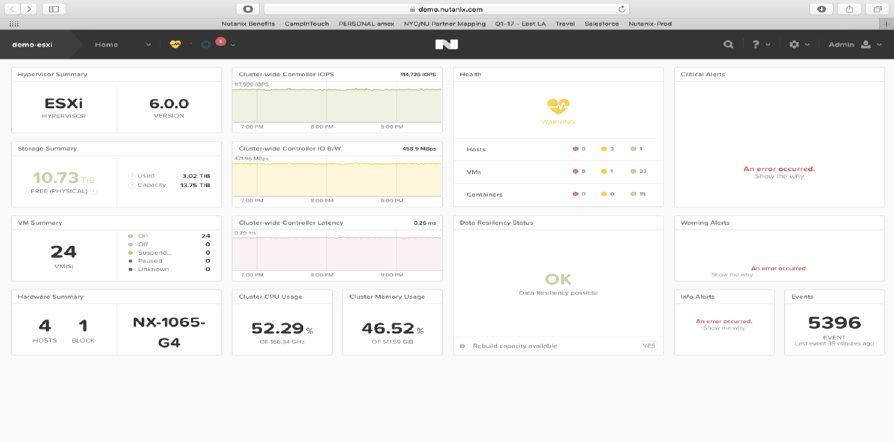
Task: Show the Safari sidebar
Action: click(x=54, y=9)
